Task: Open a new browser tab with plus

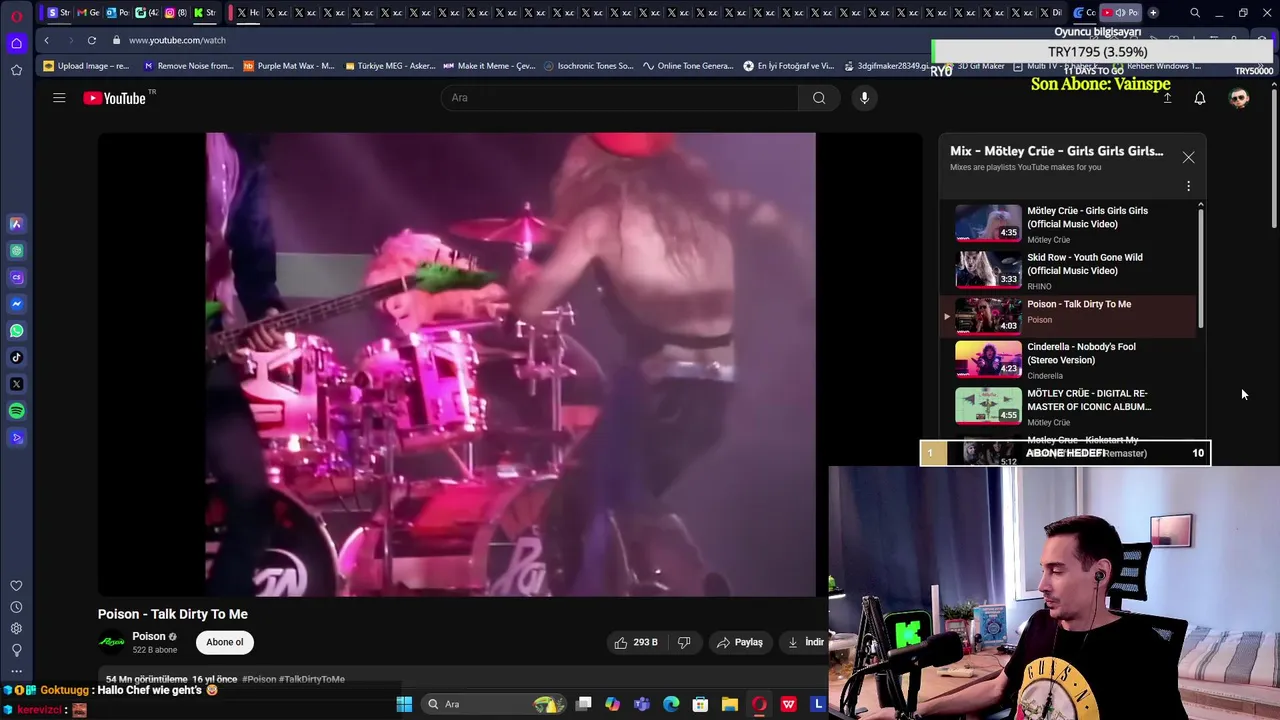Action: 1153,13
